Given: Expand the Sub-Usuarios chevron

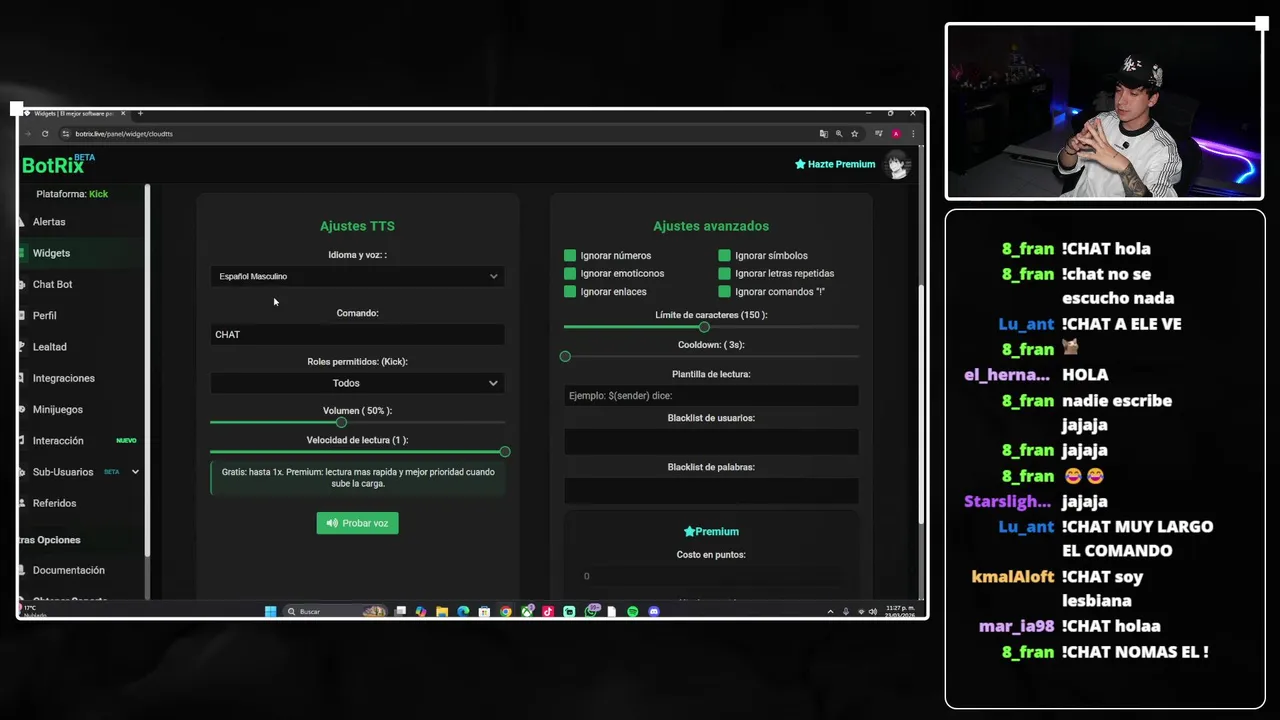Looking at the screenshot, I should click(x=135, y=472).
